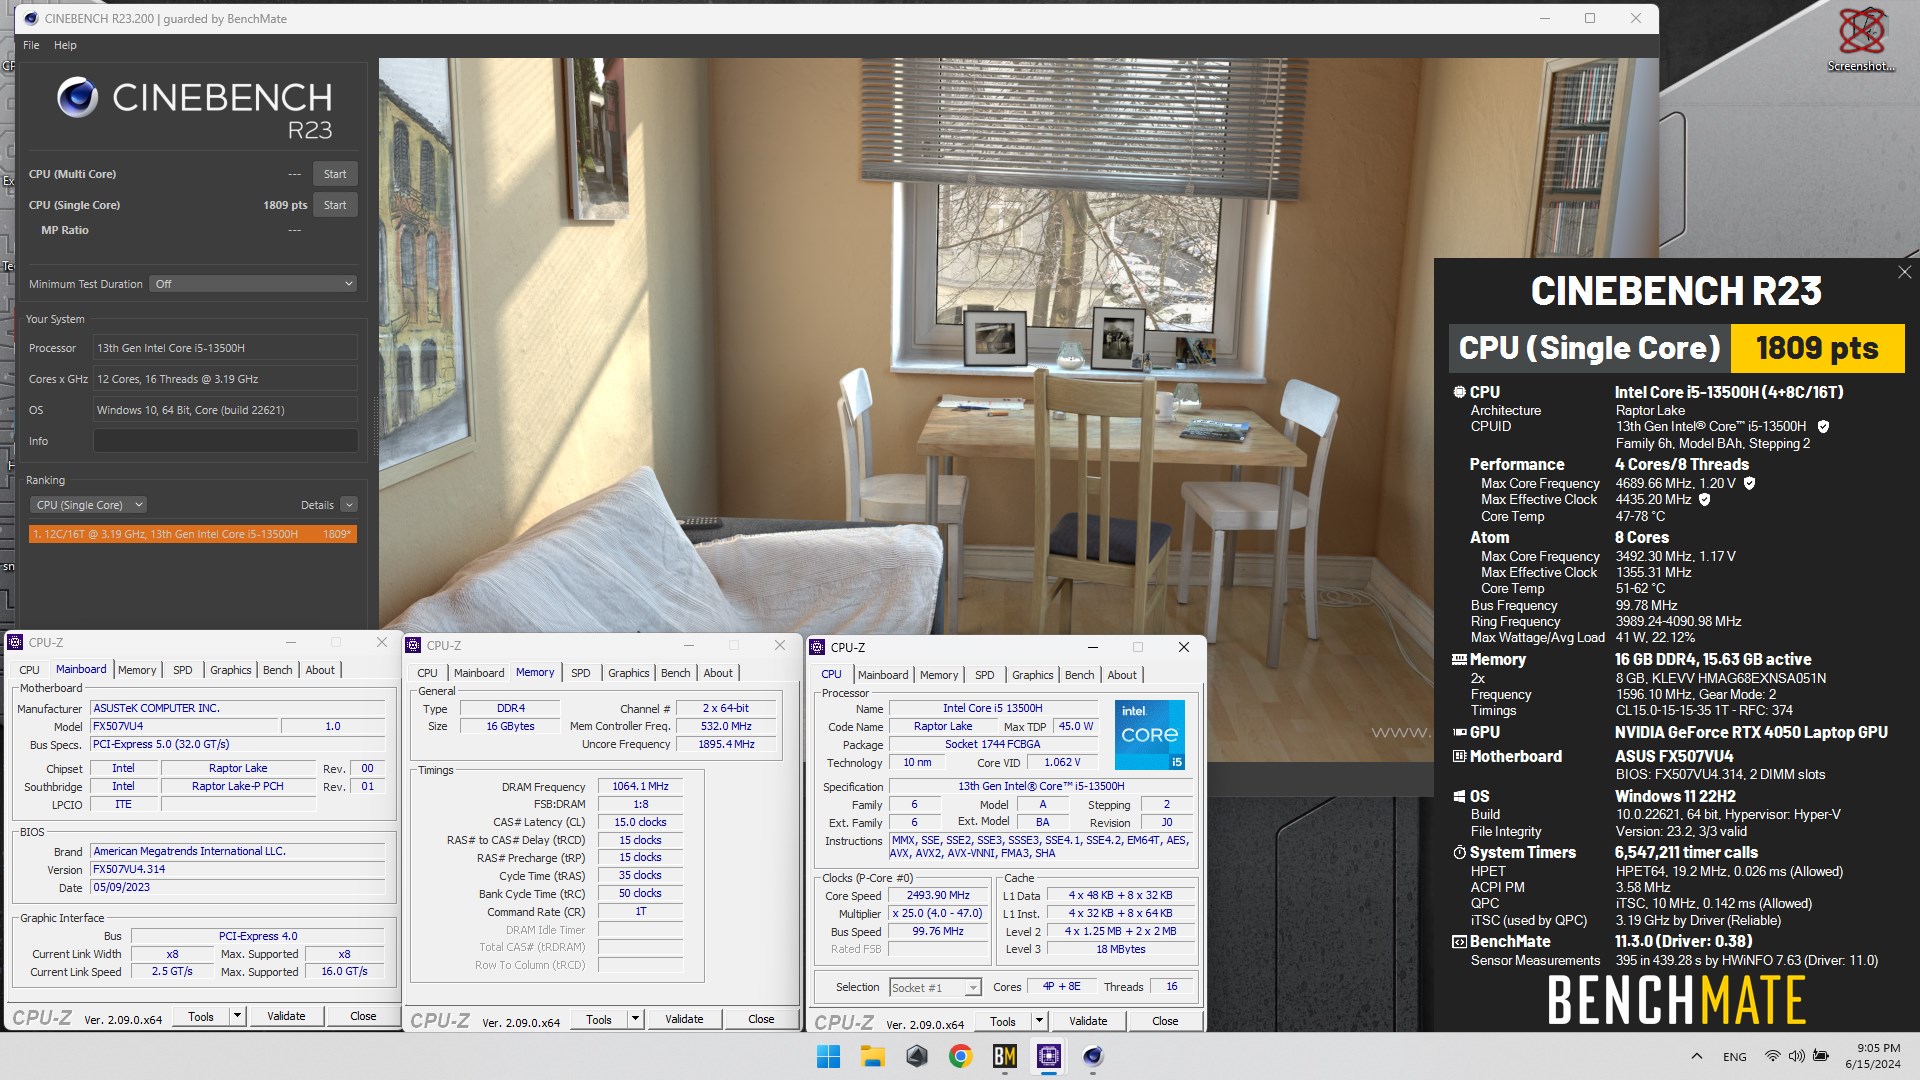Click CPU-Z Memory window title icon
This screenshot has height=1080, width=1920.
414,645
